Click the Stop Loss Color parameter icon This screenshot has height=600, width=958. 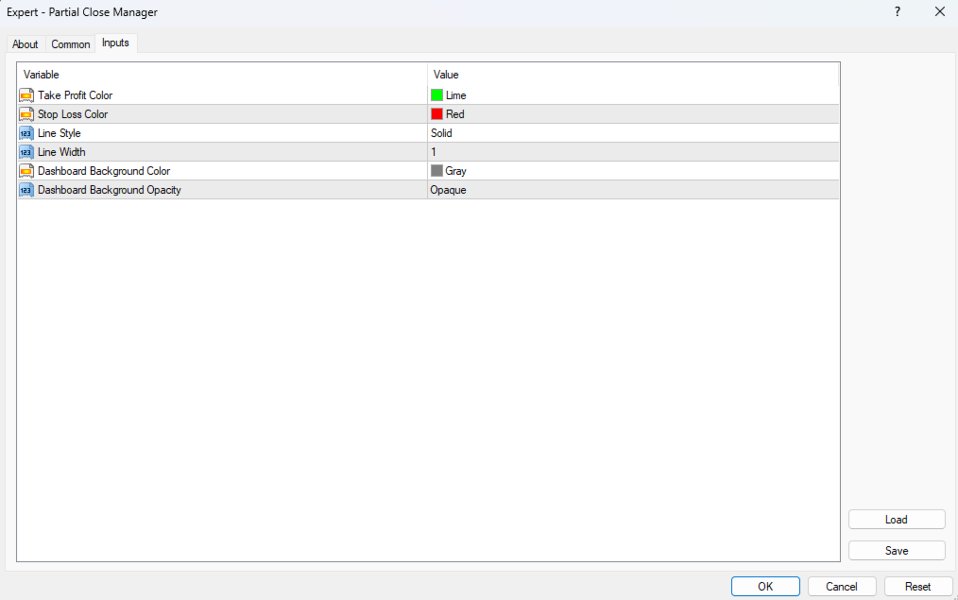pos(26,113)
